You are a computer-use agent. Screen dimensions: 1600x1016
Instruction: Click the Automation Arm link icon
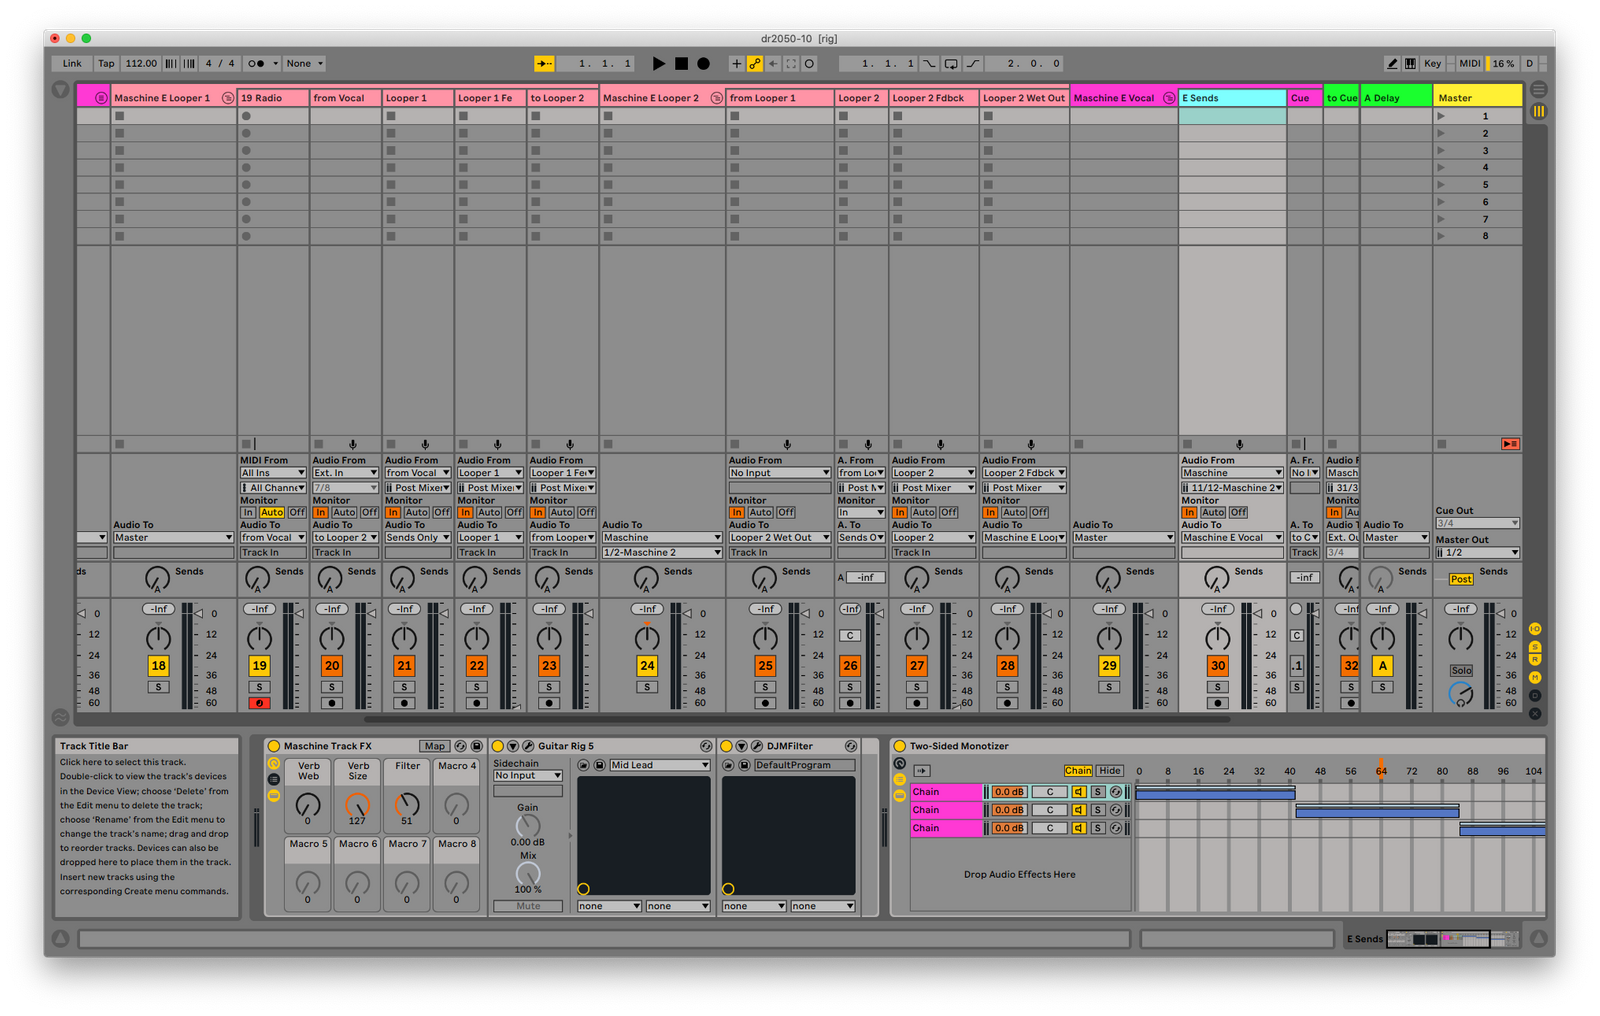tap(755, 63)
